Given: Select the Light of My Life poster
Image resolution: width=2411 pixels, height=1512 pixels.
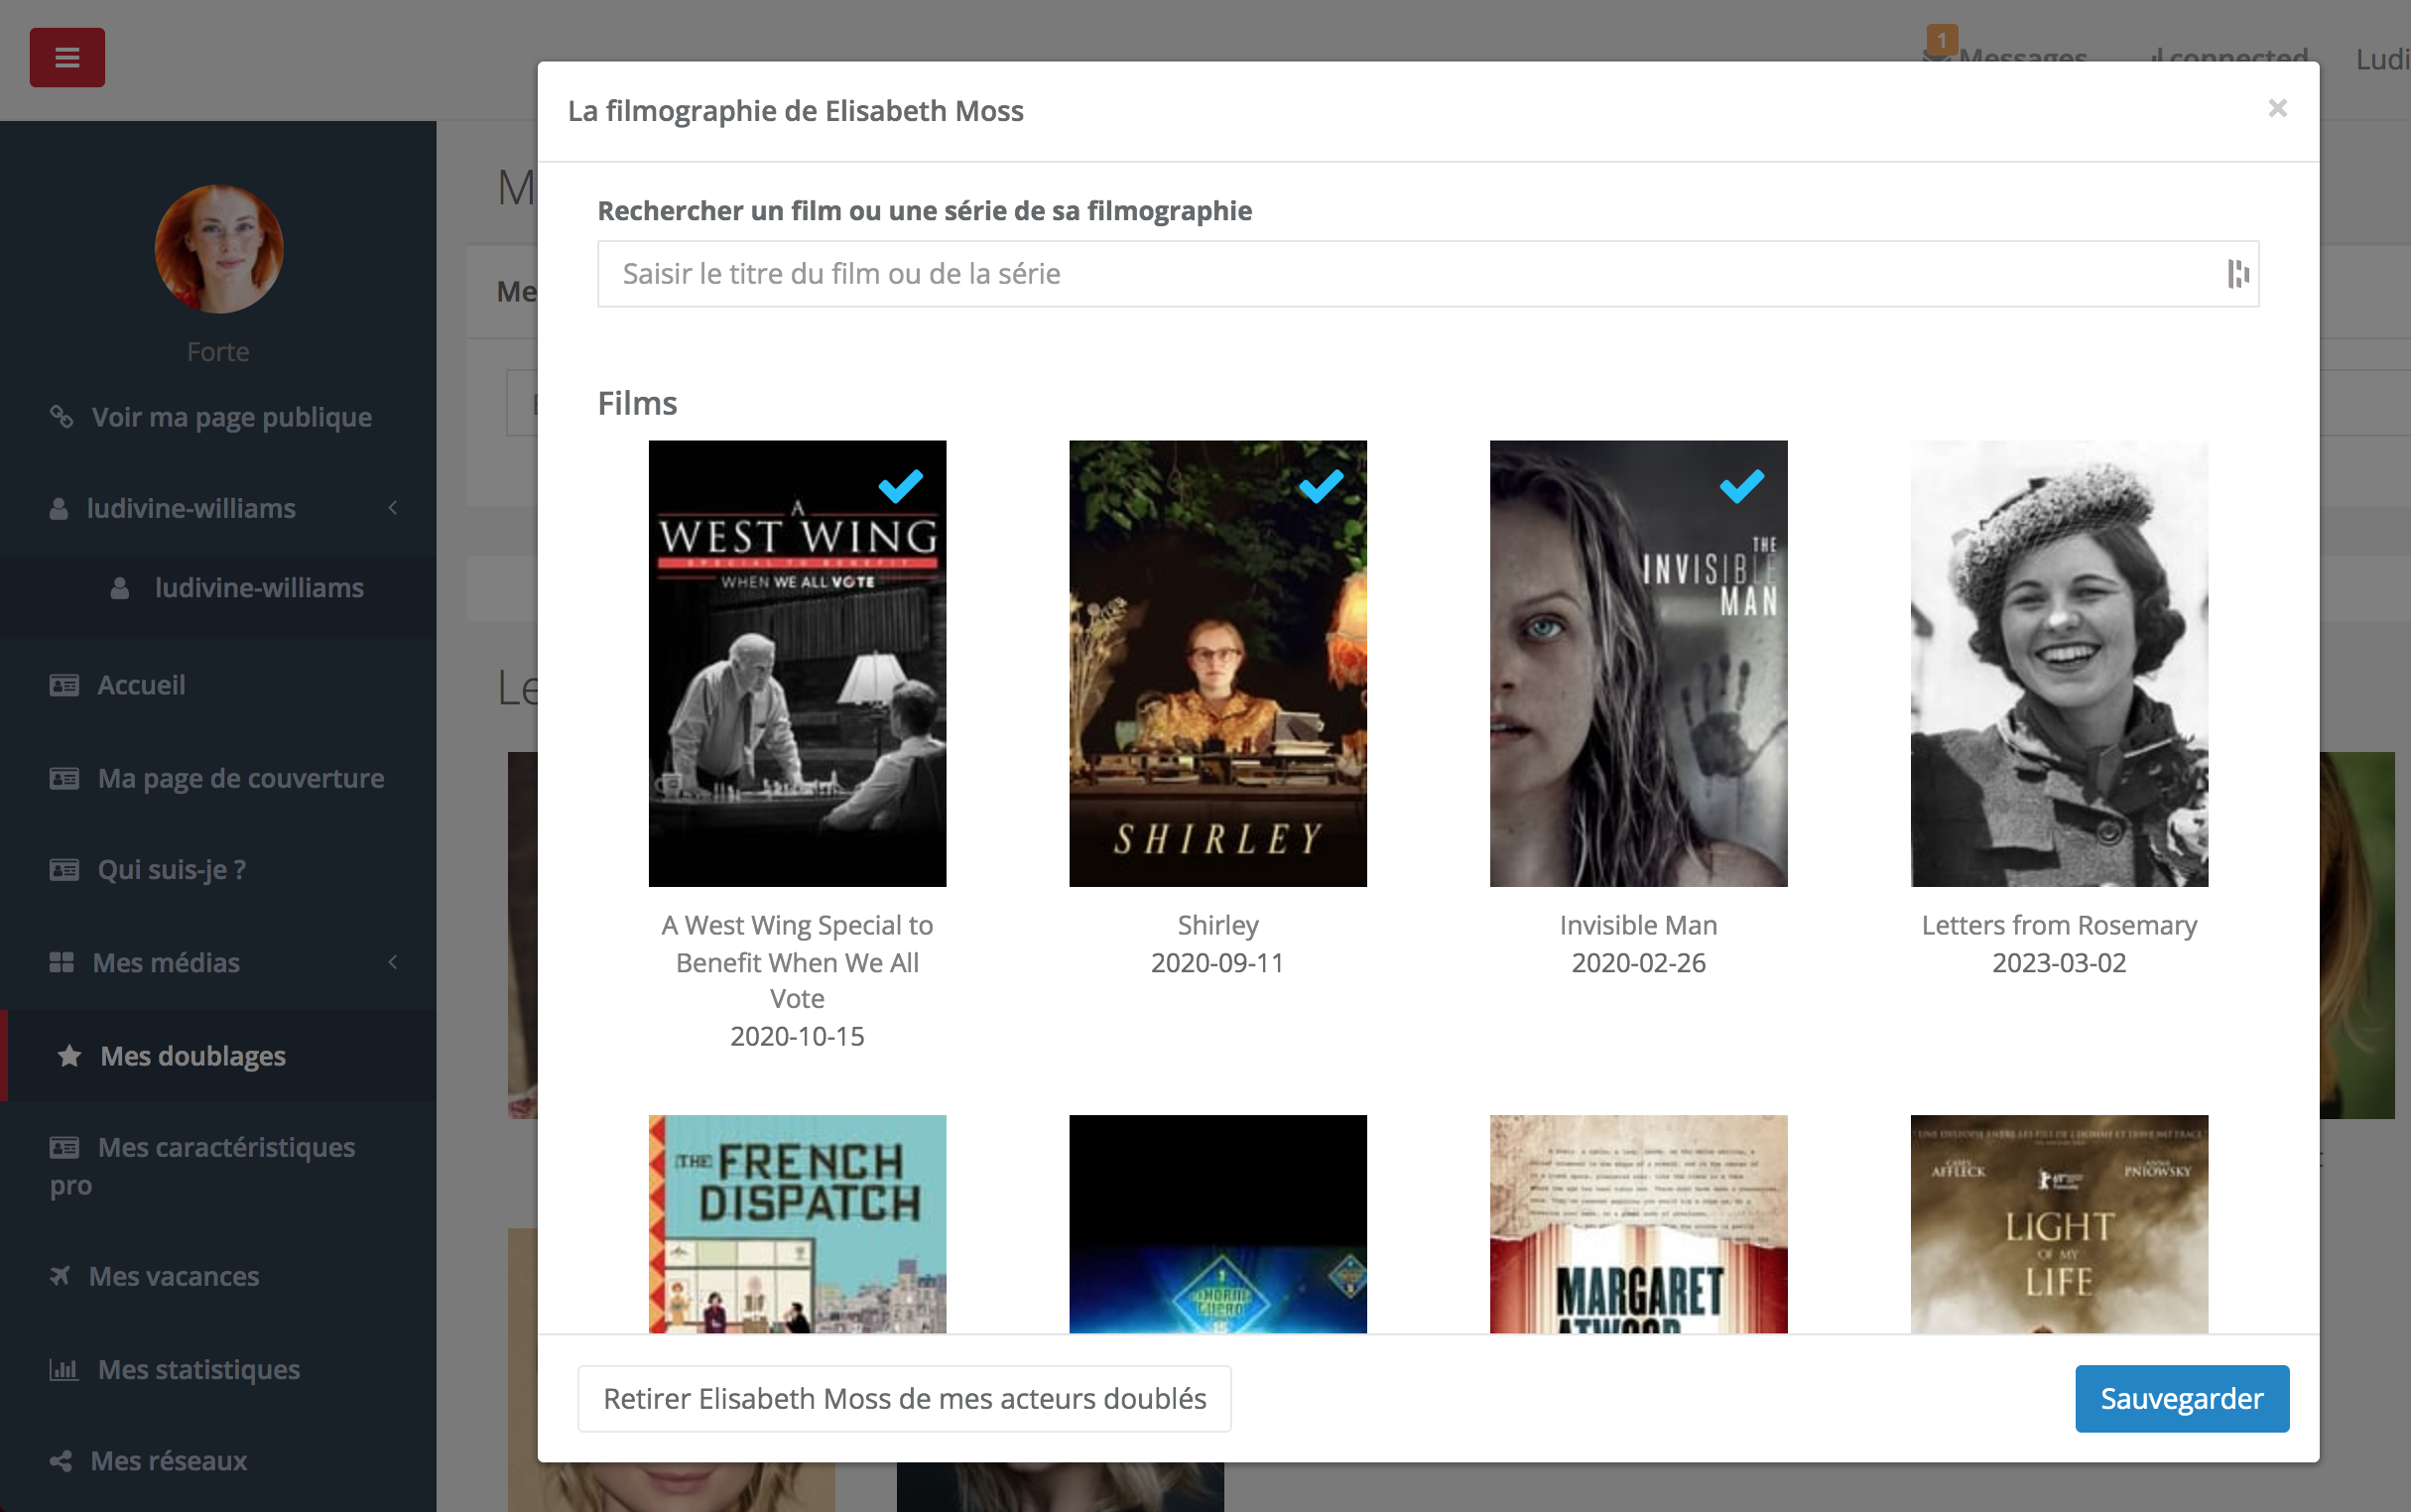Looking at the screenshot, I should point(2059,1223).
